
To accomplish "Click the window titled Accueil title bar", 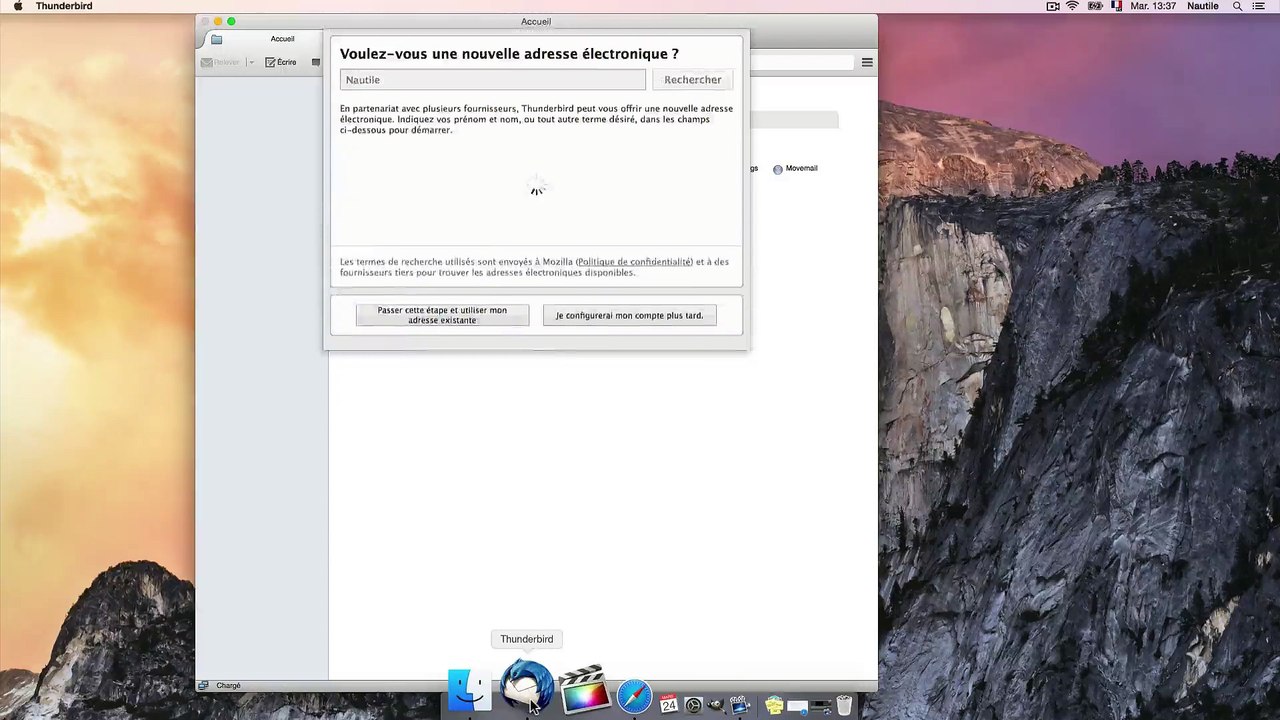I will pyautogui.click(x=536, y=21).
